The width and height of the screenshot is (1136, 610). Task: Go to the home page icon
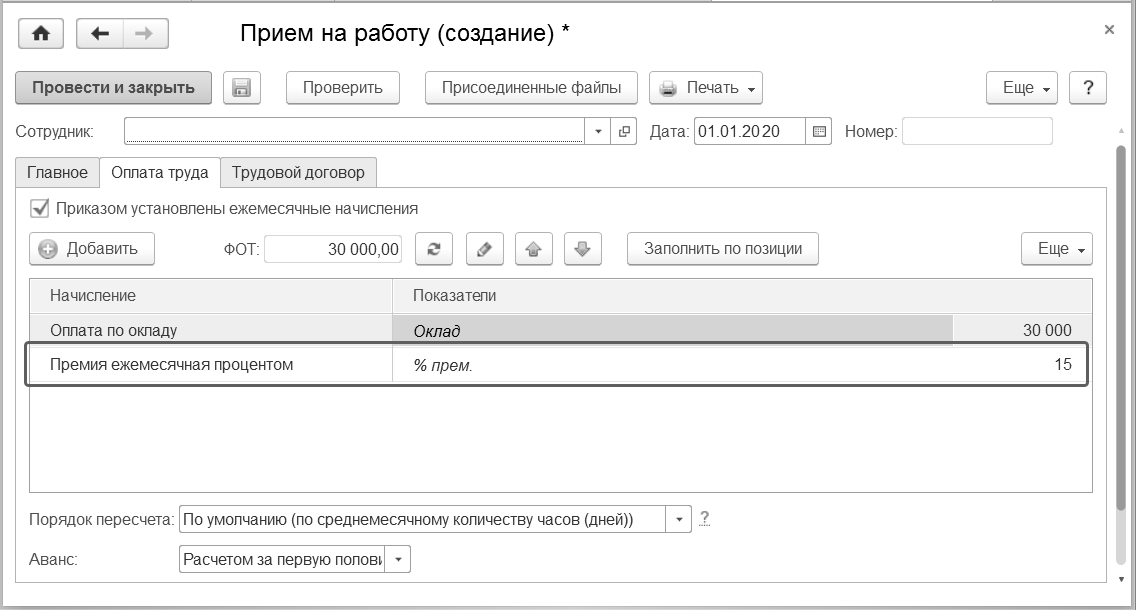tap(41, 33)
